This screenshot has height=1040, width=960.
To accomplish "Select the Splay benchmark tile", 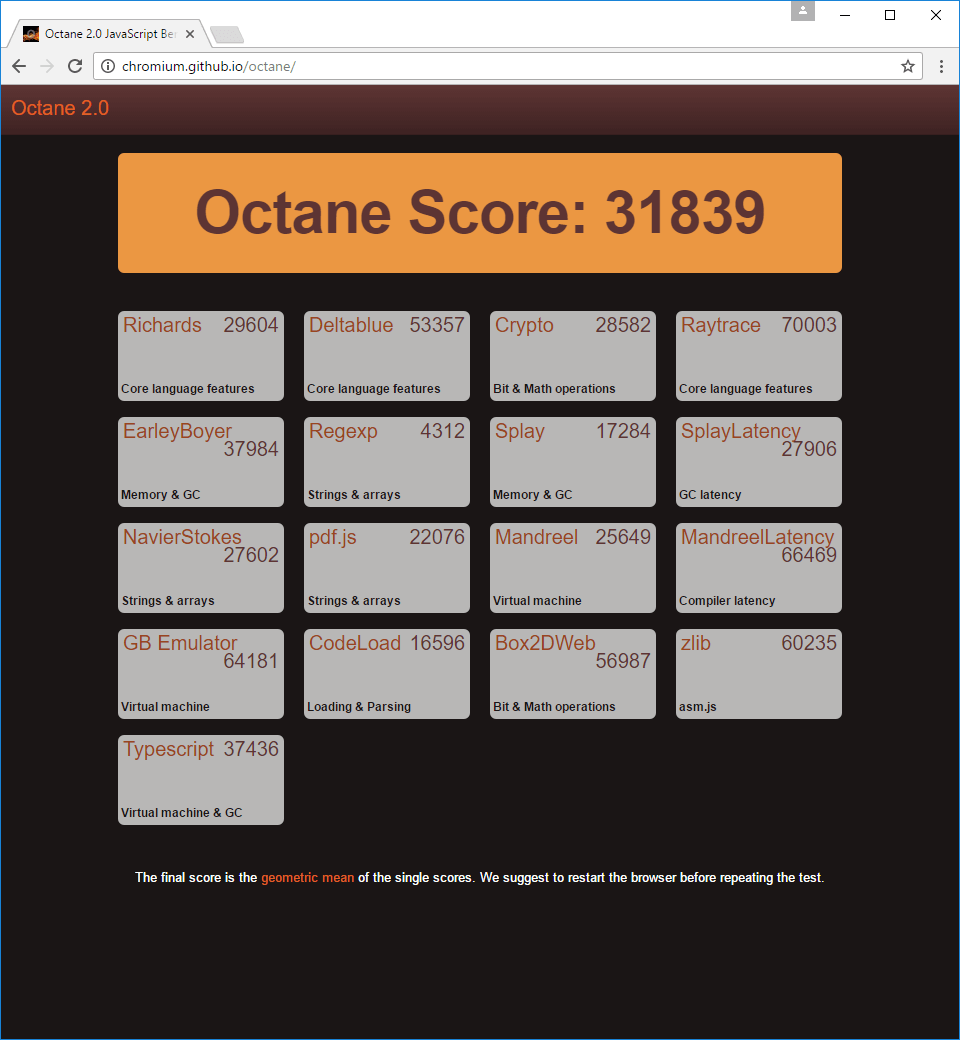I will pos(573,462).
